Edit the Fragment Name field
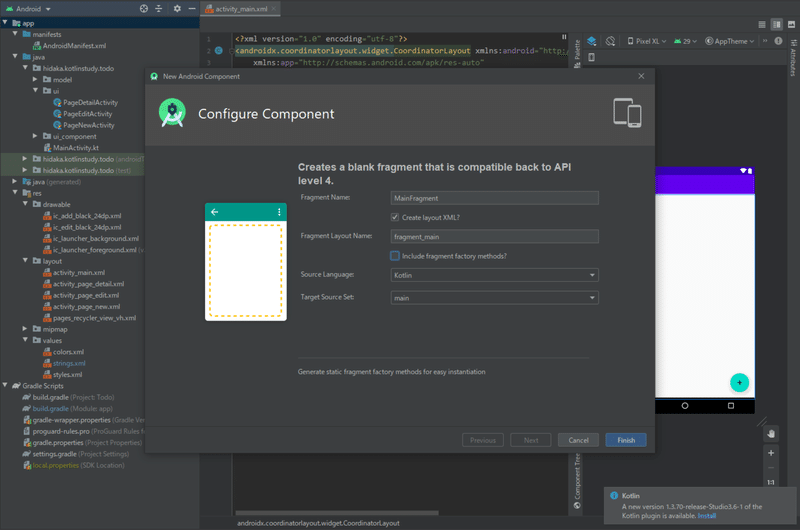Screen dimensions: 800x530 (494, 198)
